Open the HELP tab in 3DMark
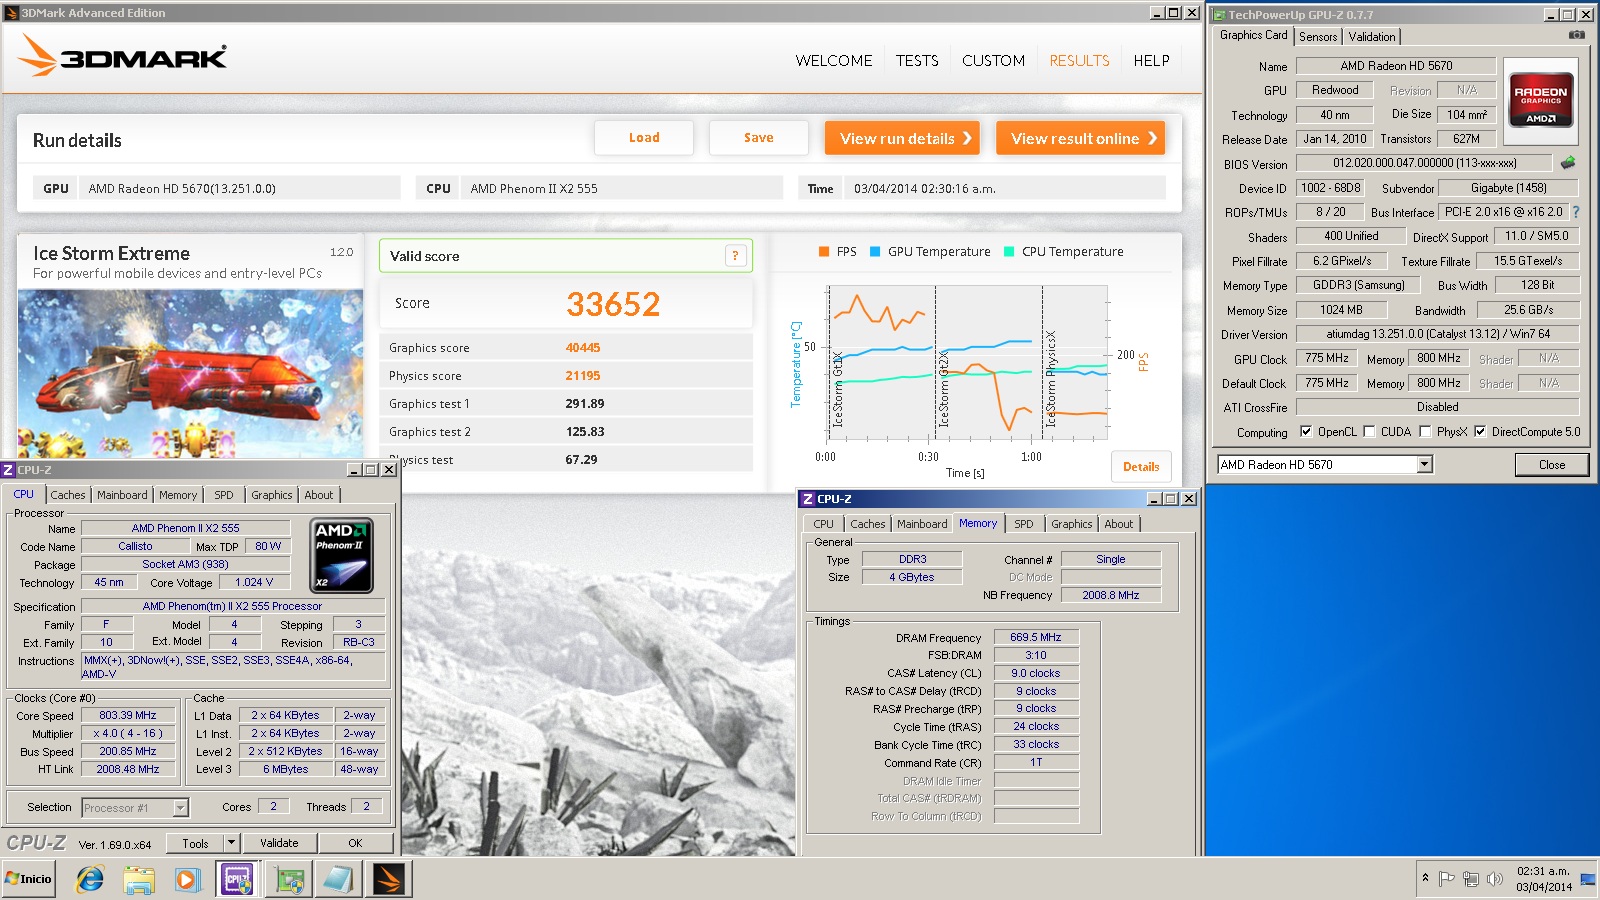The width and height of the screenshot is (1600, 900). [x=1151, y=60]
